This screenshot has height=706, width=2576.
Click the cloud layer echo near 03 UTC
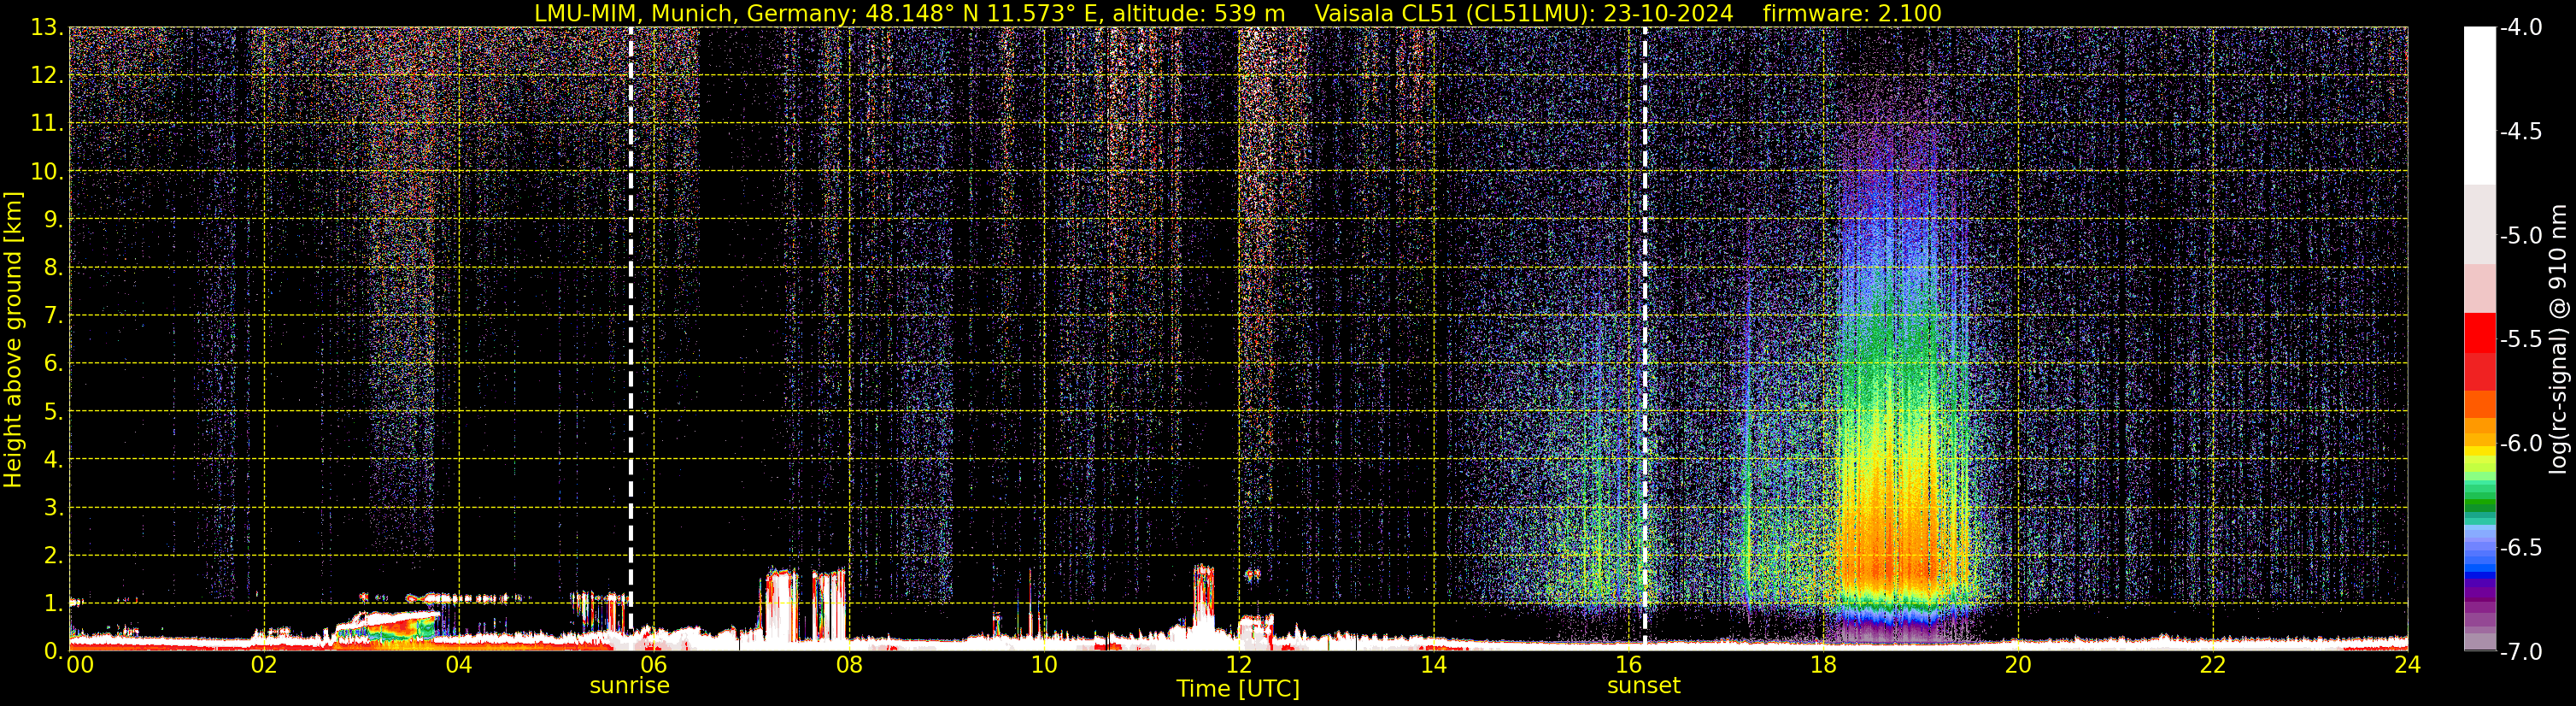pyautogui.click(x=388, y=626)
